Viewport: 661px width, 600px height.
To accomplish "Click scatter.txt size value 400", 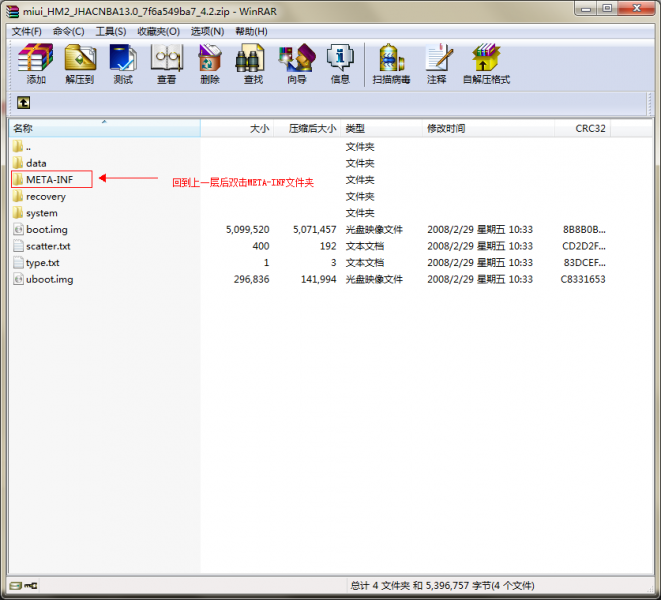I will click(x=261, y=246).
